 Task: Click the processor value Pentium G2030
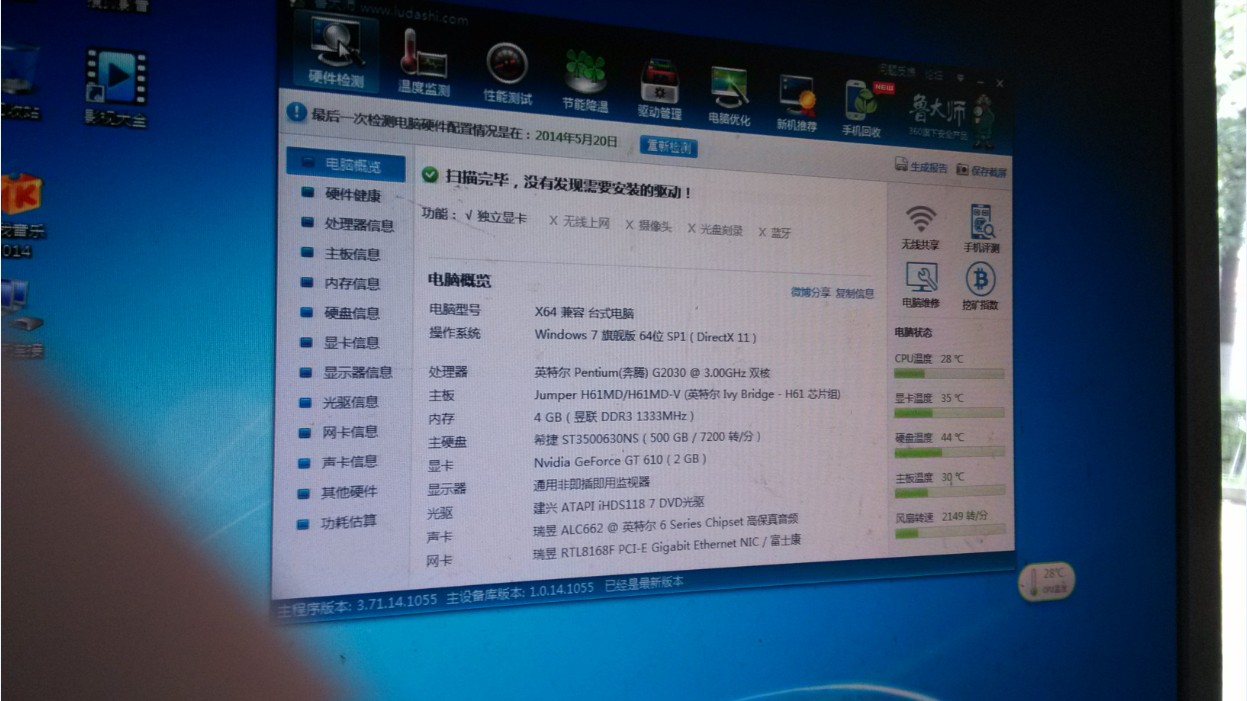[x=652, y=371]
